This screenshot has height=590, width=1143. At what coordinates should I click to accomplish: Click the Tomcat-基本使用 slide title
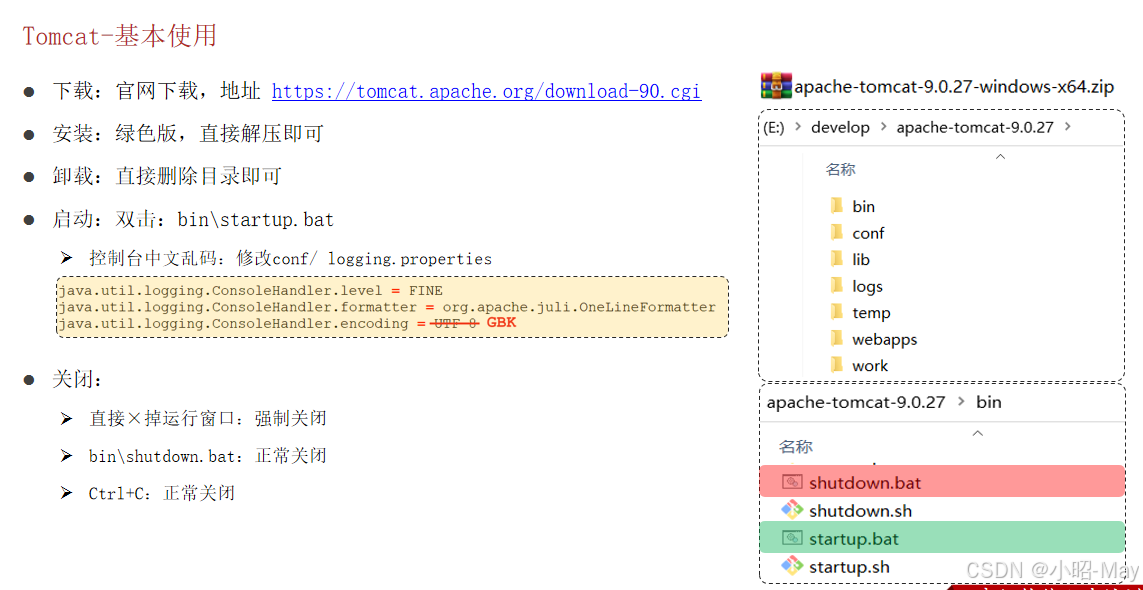point(120,35)
